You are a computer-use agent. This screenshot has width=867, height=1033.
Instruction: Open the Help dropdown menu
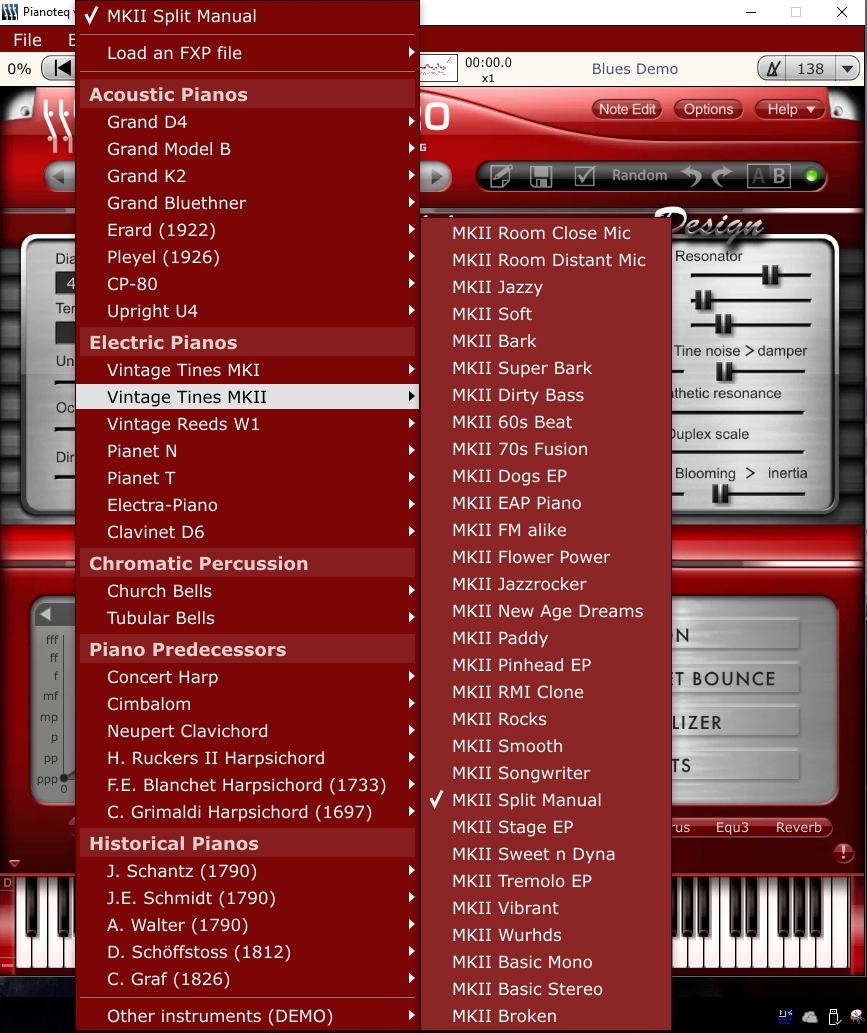tap(790, 109)
